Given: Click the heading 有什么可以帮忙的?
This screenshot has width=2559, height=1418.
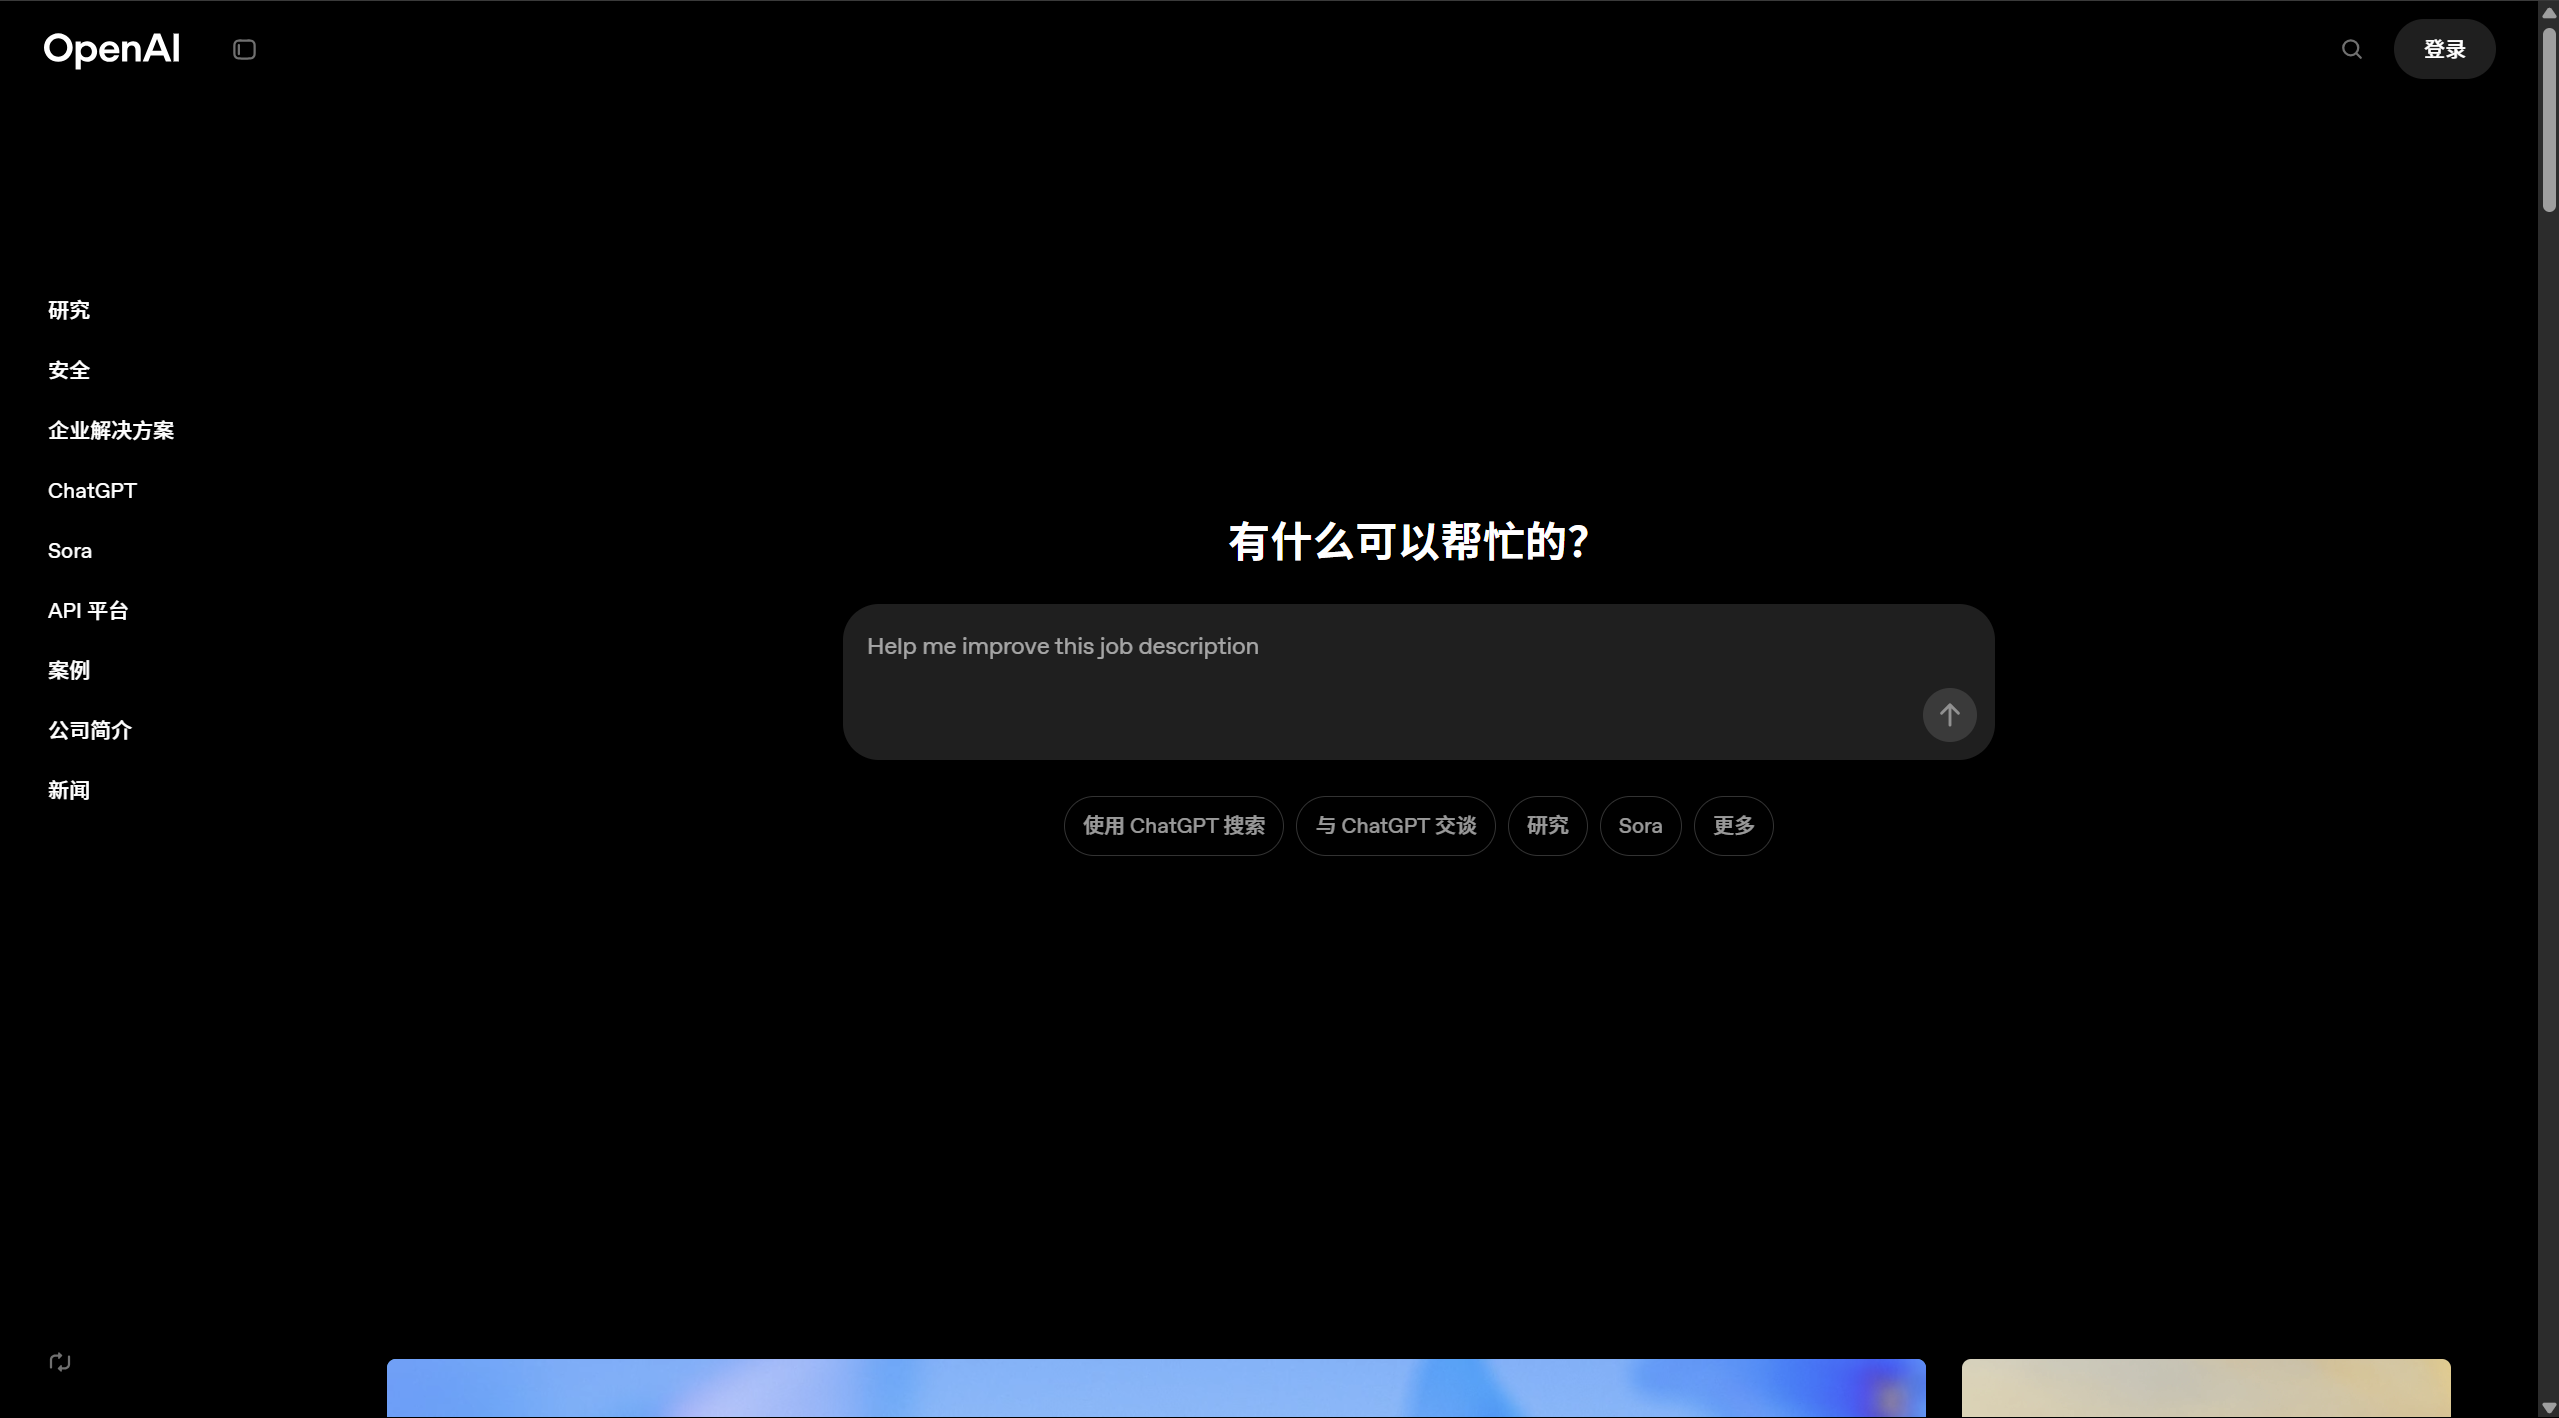Looking at the screenshot, I should 1409,542.
